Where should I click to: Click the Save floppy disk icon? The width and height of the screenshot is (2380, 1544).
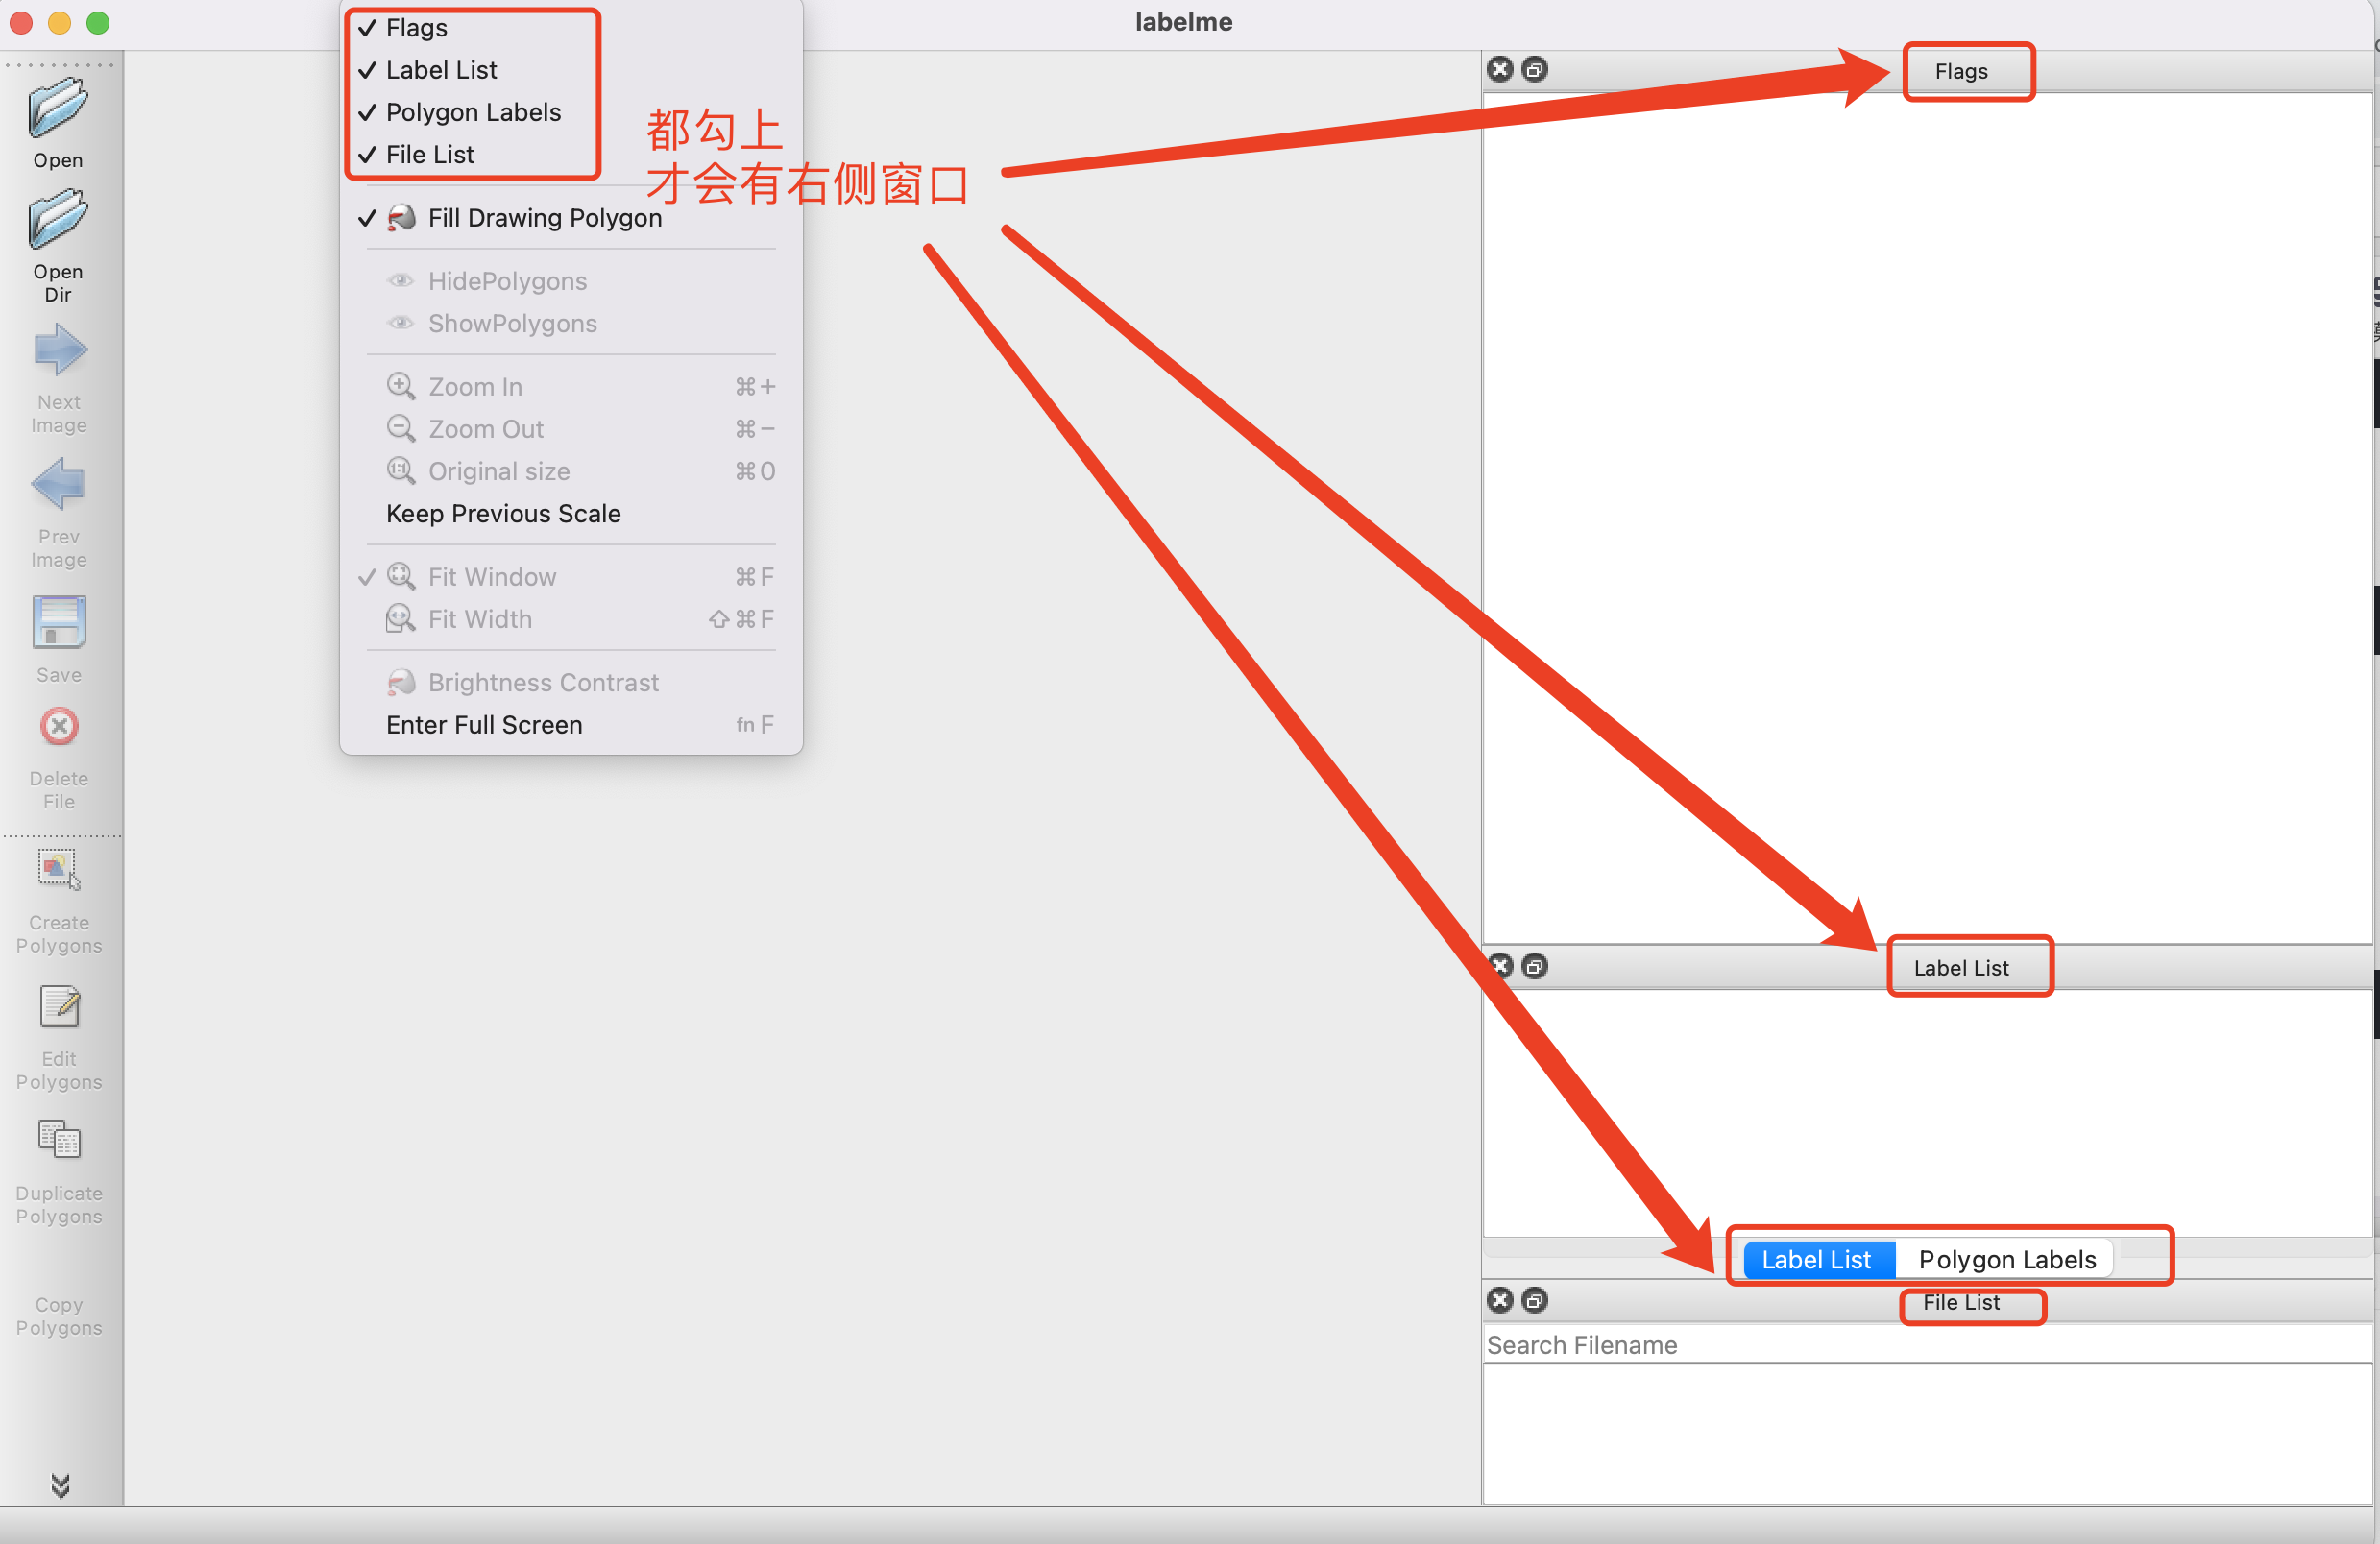click(59, 622)
